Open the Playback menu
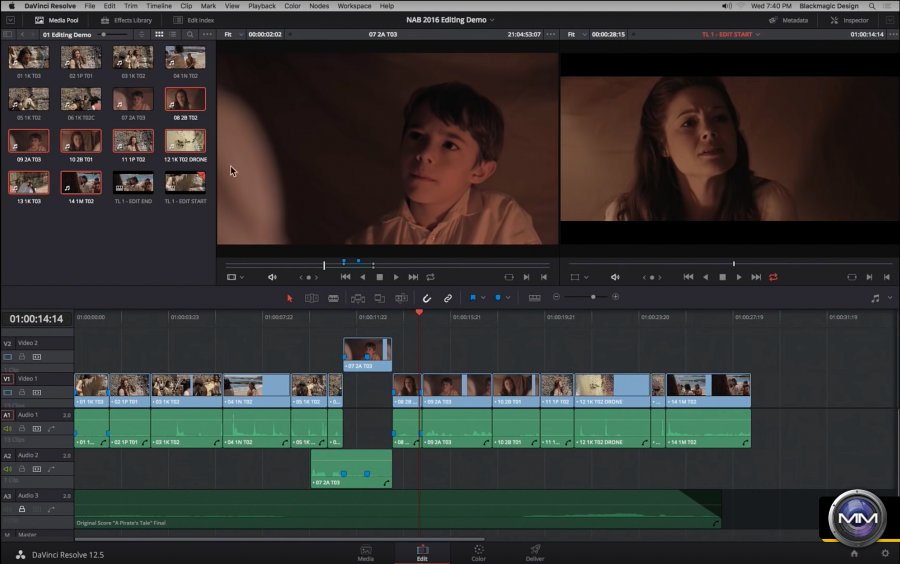This screenshot has height=564, width=900. pyautogui.click(x=262, y=6)
